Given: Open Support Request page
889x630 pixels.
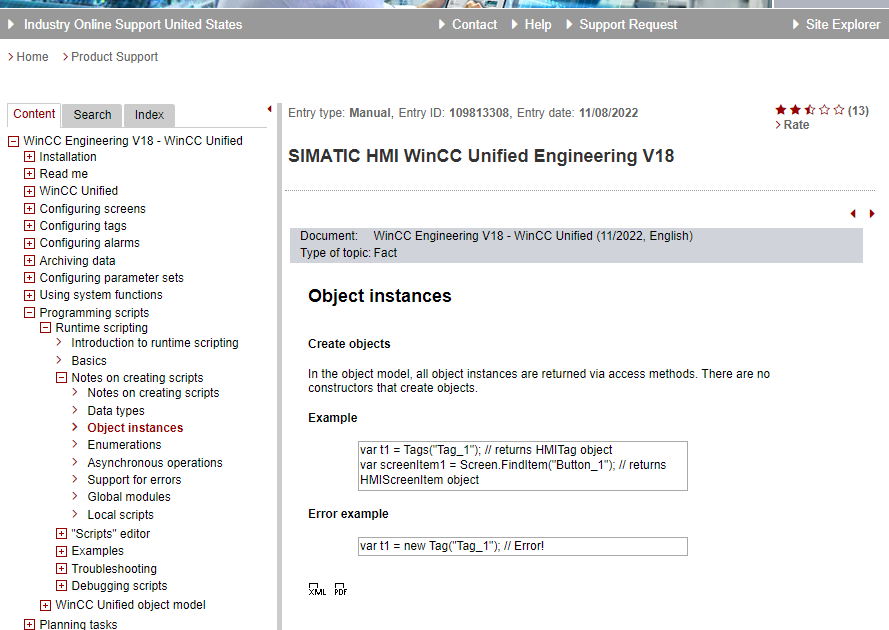Looking at the screenshot, I should pos(628,24).
